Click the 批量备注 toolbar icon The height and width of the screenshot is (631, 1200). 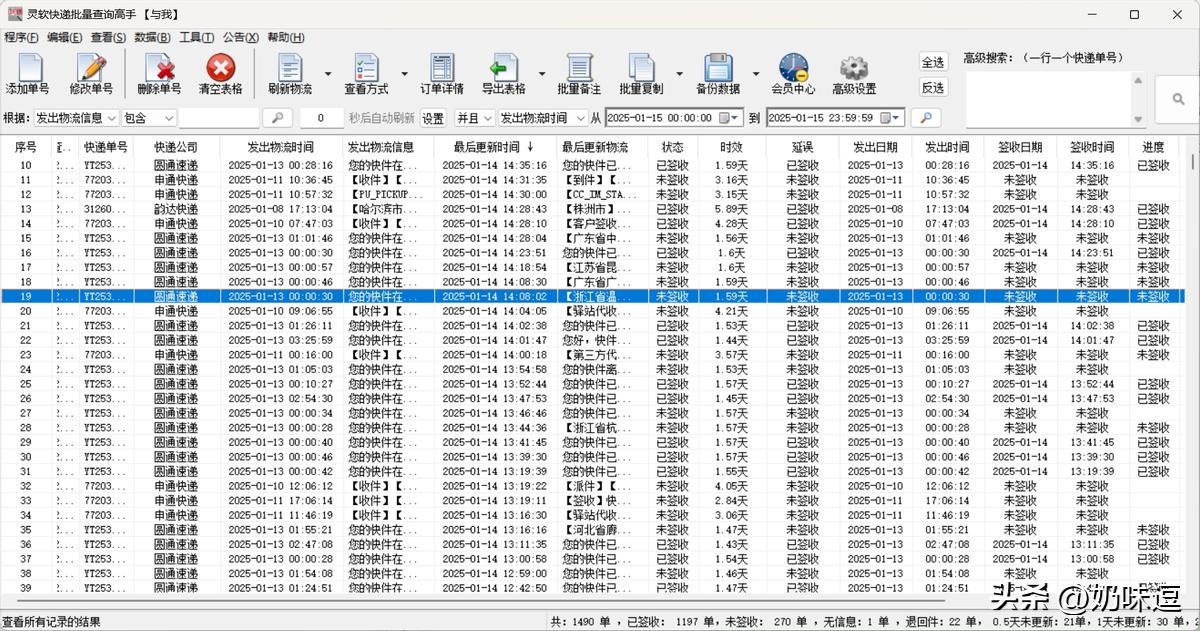579,70
